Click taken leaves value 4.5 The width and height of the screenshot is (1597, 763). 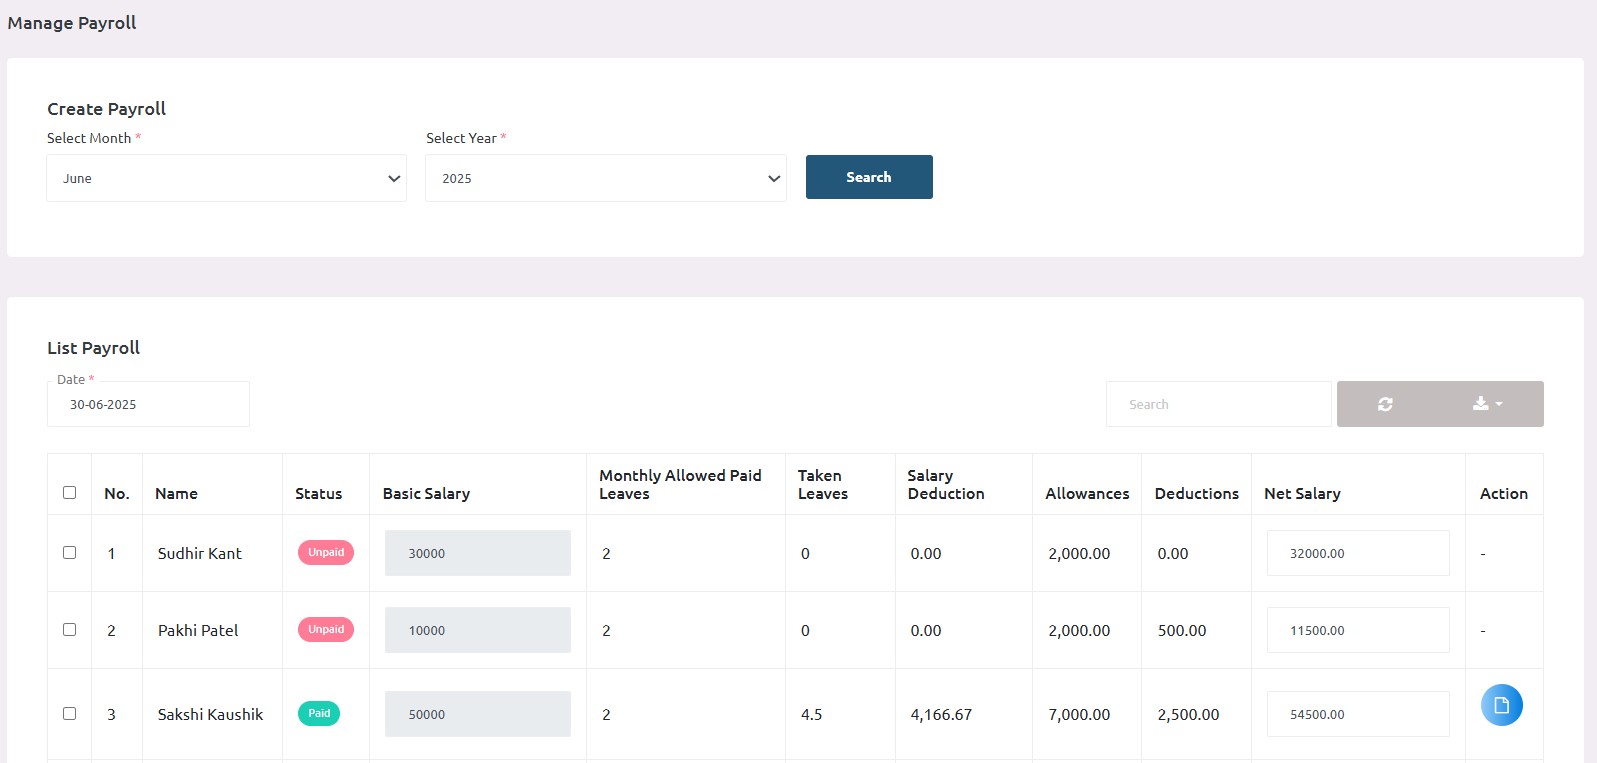(x=811, y=714)
